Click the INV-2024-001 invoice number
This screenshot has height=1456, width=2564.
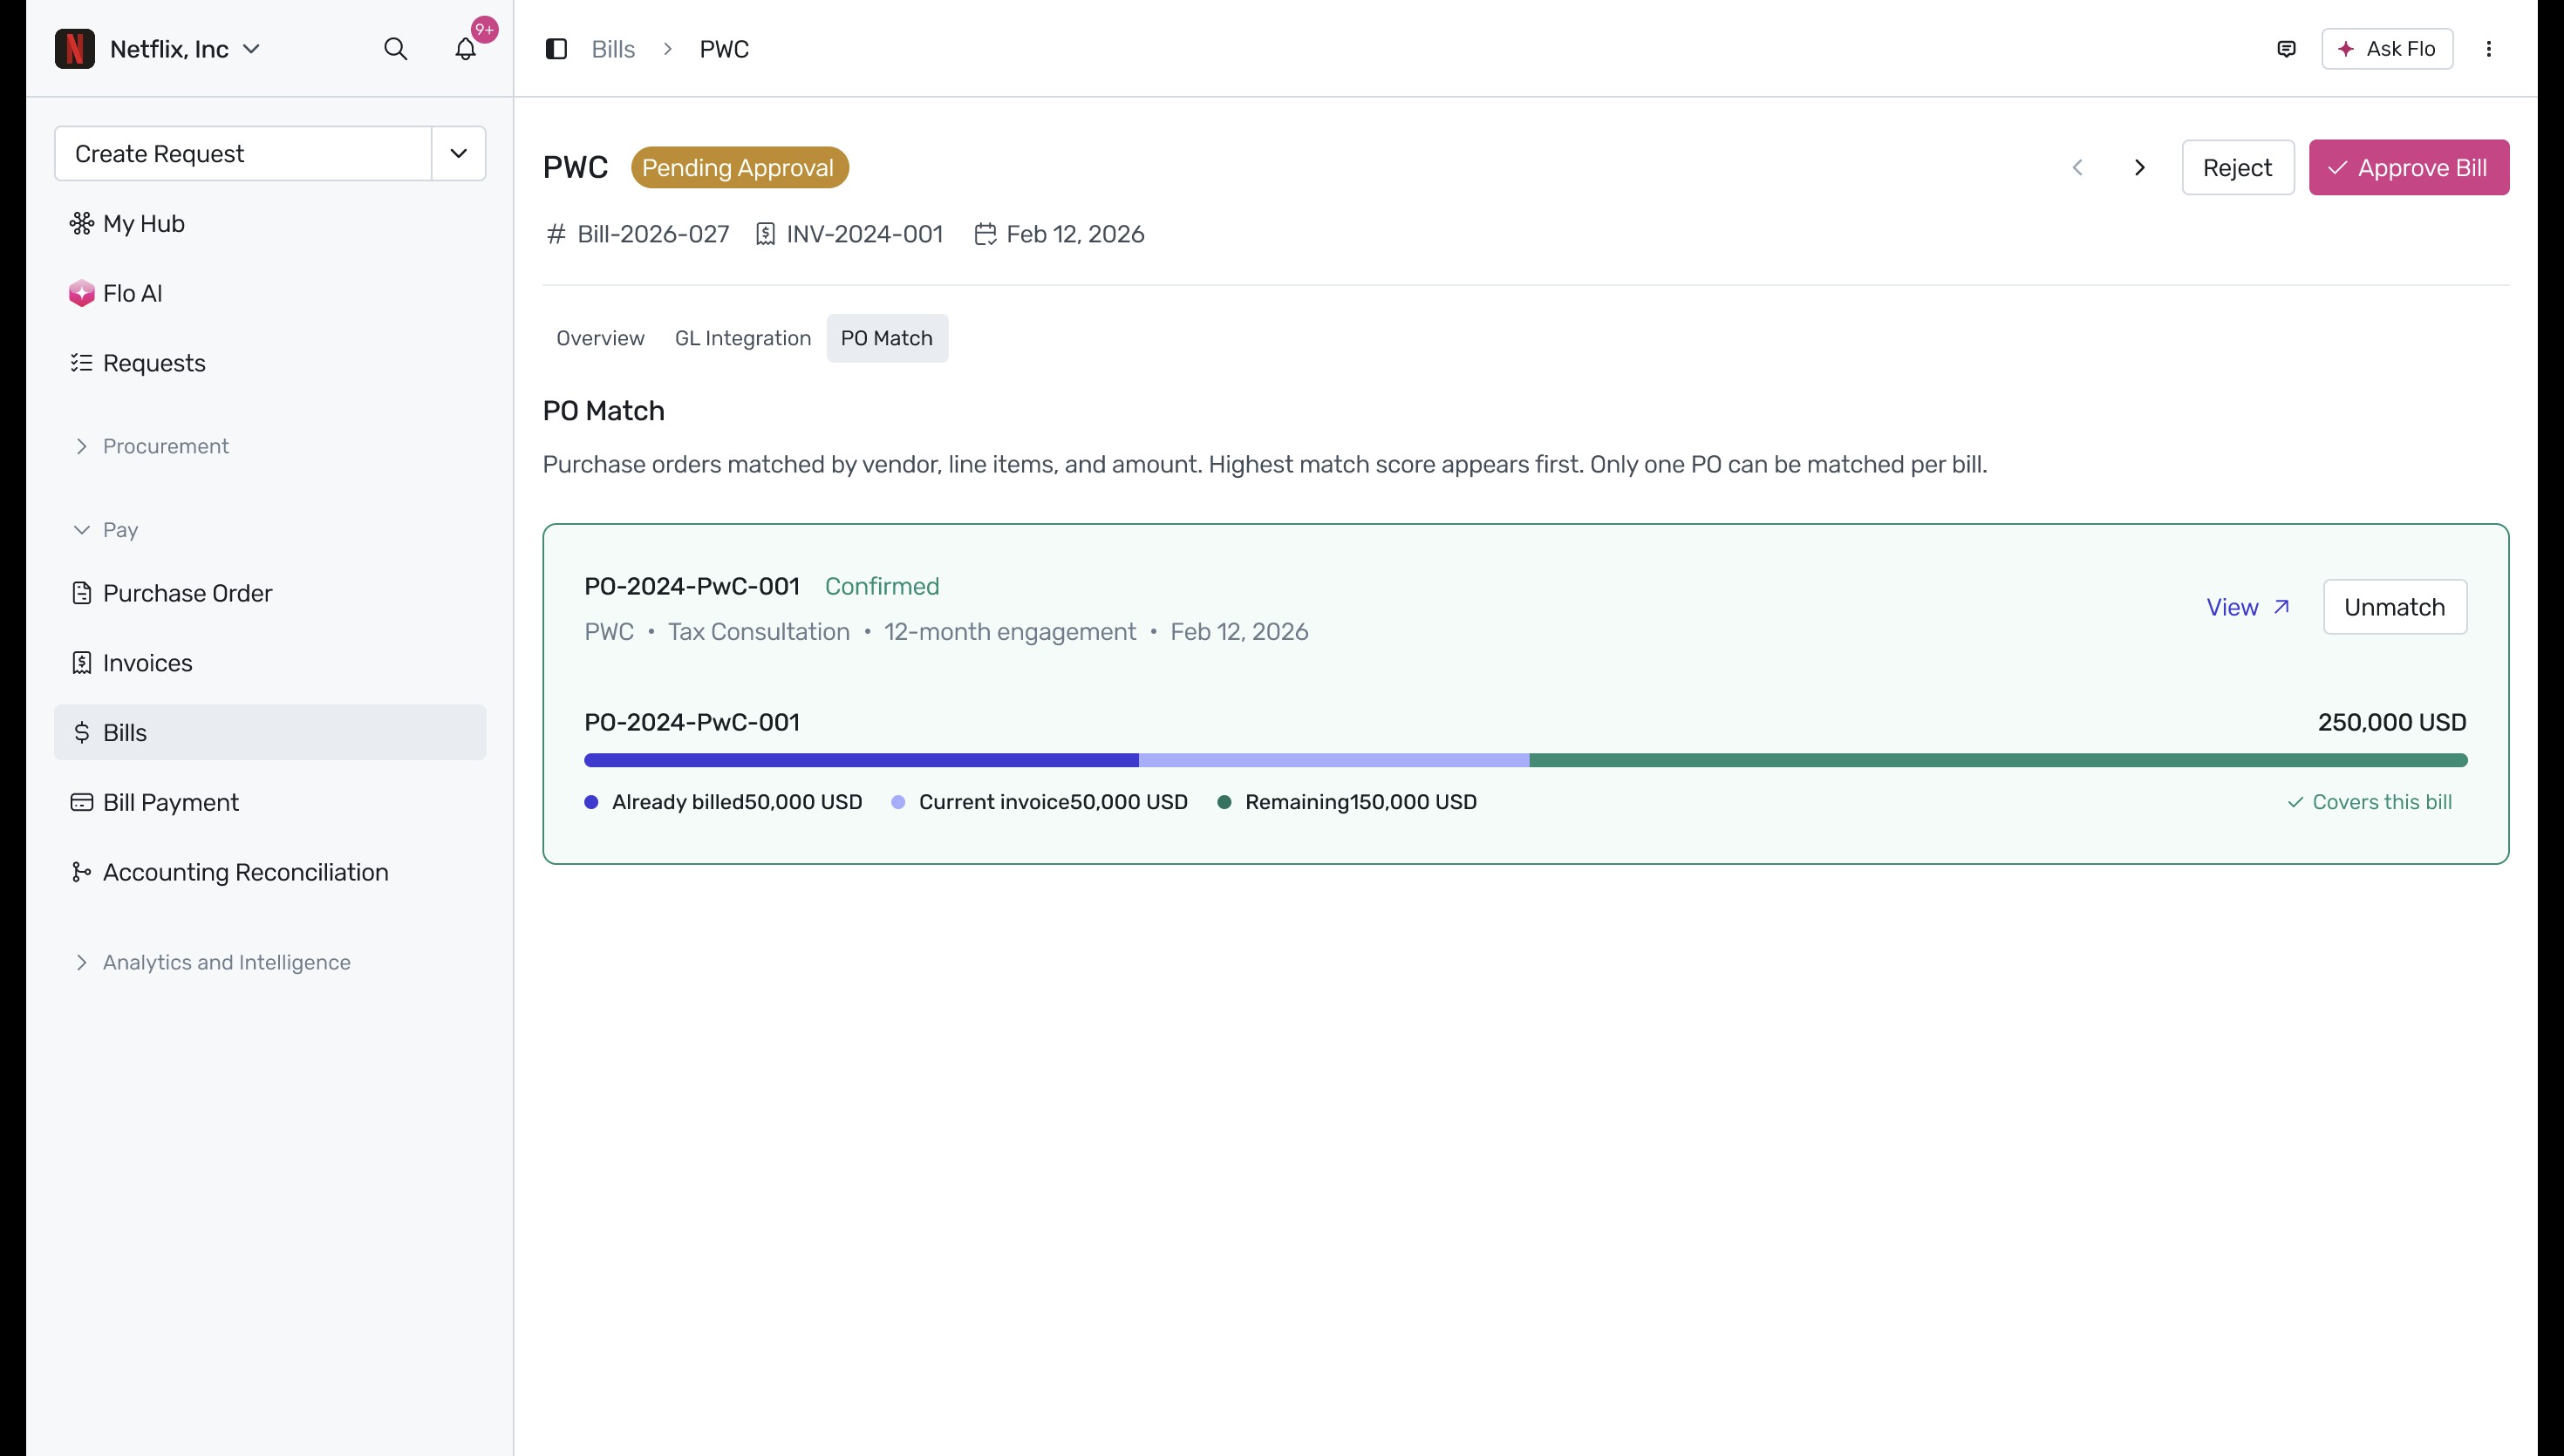click(864, 234)
